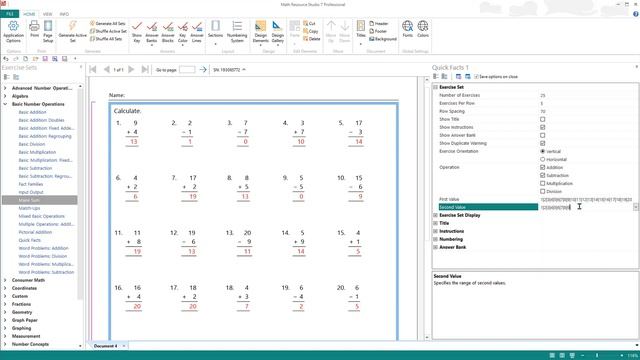This screenshot has width=640, height=360.
Task: Toggle the Show Answer Bank checkbox
Action: [x=542, y=135]
